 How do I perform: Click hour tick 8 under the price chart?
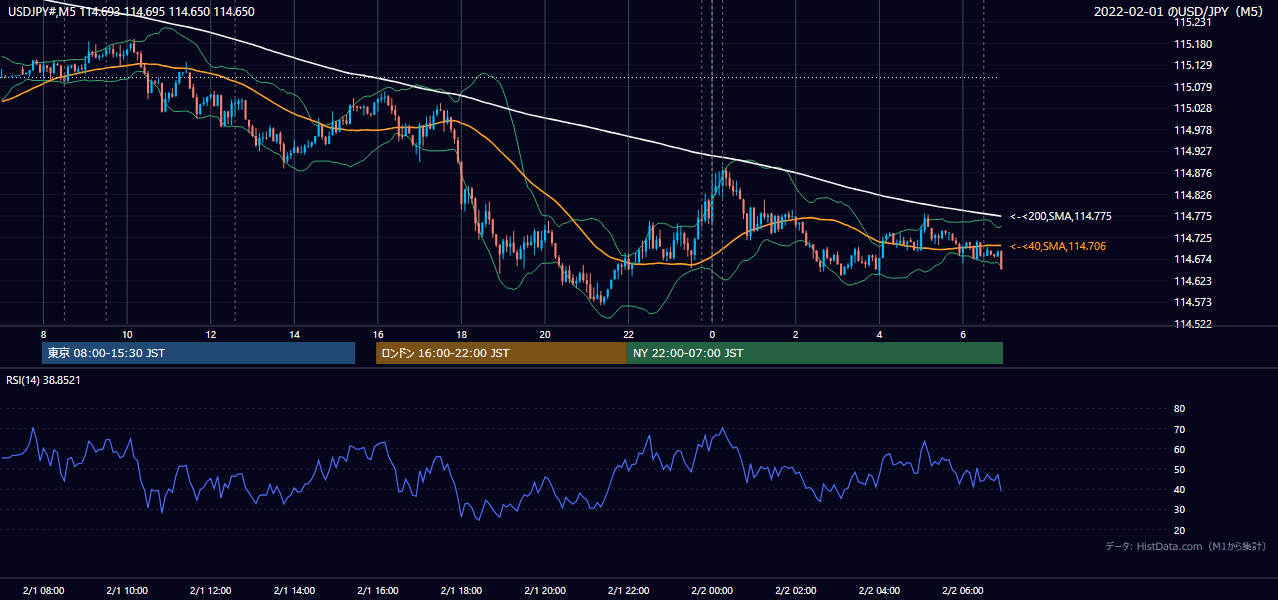(43, 333)
